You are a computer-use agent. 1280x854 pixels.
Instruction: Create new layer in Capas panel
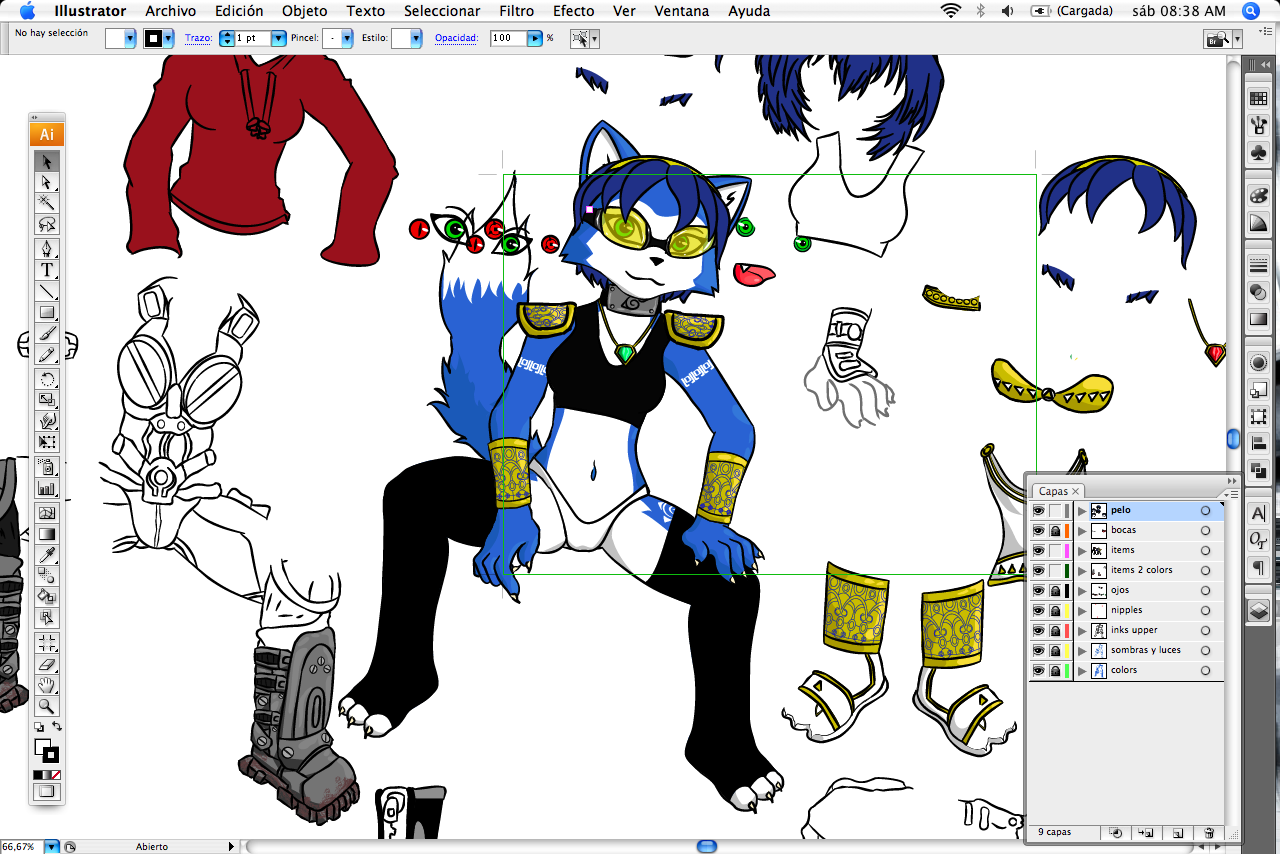tap(1178, 832)
